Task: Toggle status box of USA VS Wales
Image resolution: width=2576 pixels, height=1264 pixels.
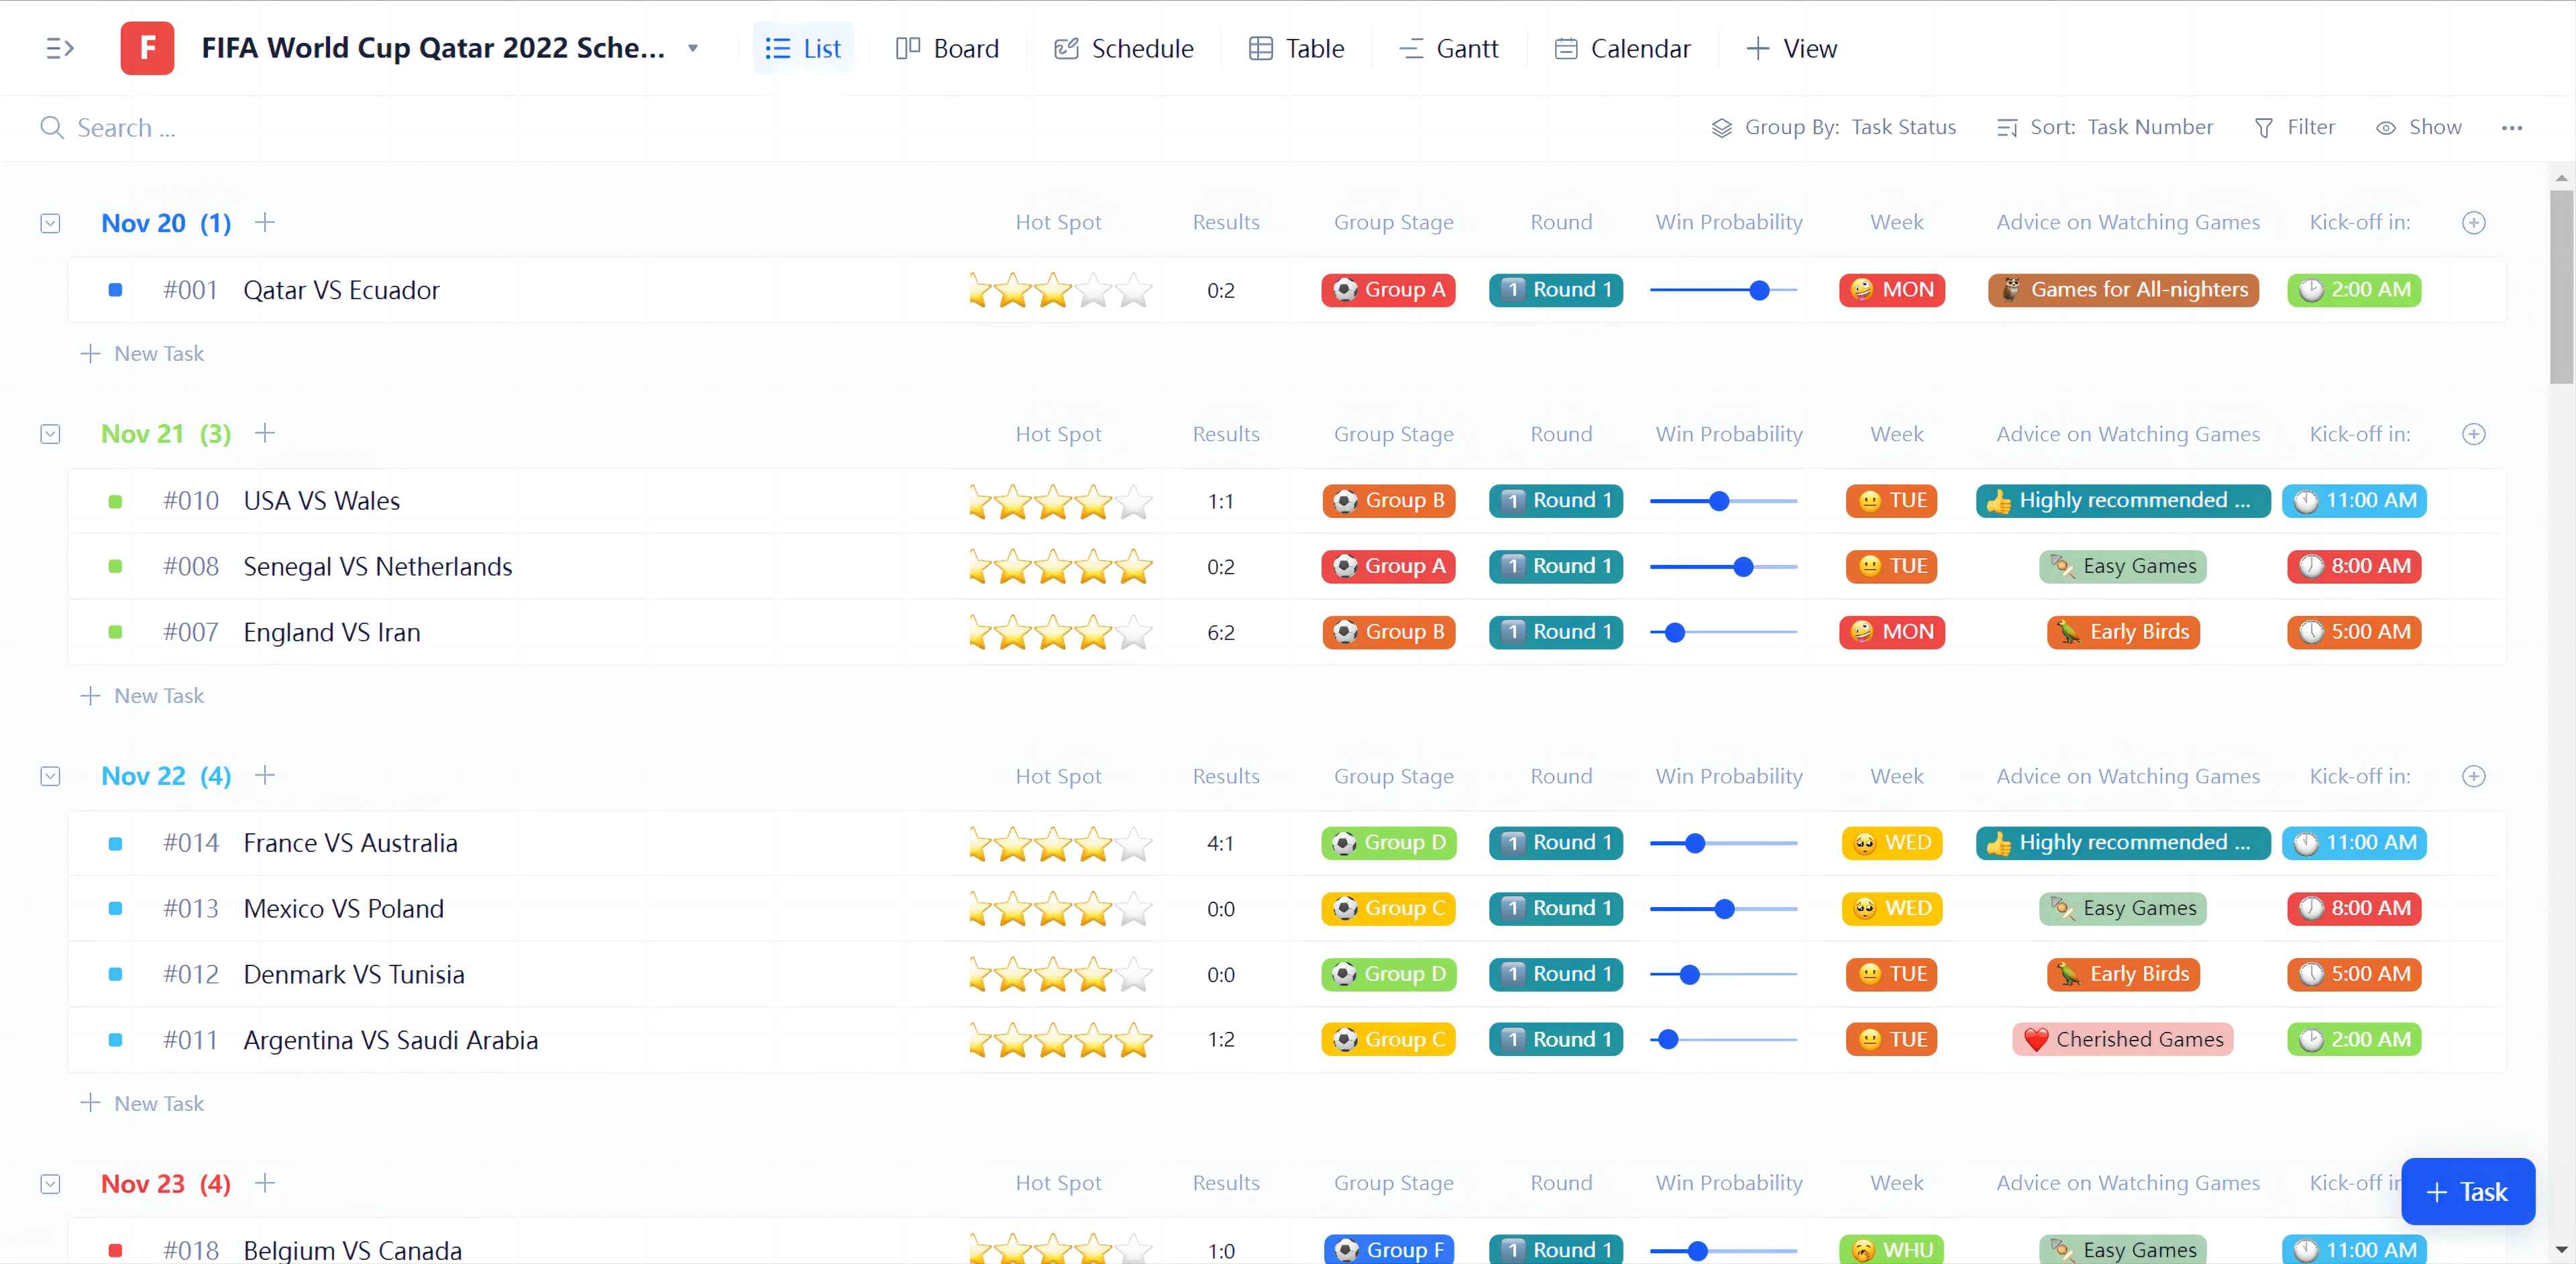Action: (x=115, y=501)
